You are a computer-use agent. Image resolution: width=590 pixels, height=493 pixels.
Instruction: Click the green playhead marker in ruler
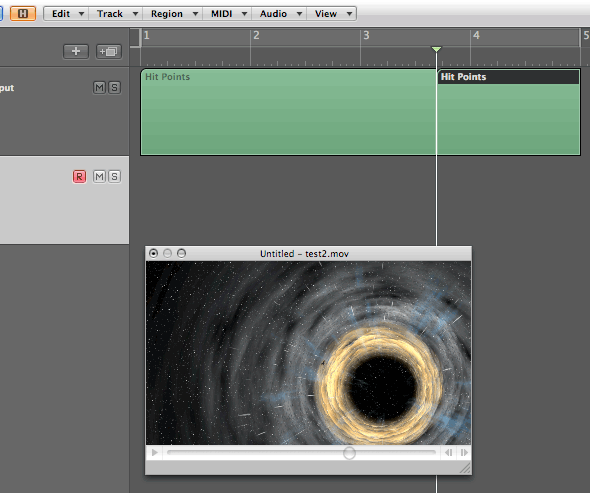436,49
